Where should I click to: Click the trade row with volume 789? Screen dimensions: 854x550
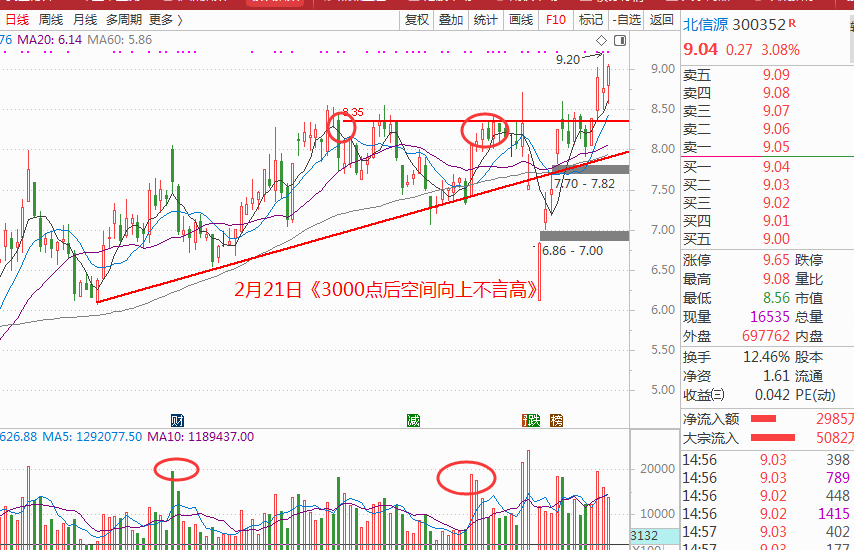[x=767, y=478]
